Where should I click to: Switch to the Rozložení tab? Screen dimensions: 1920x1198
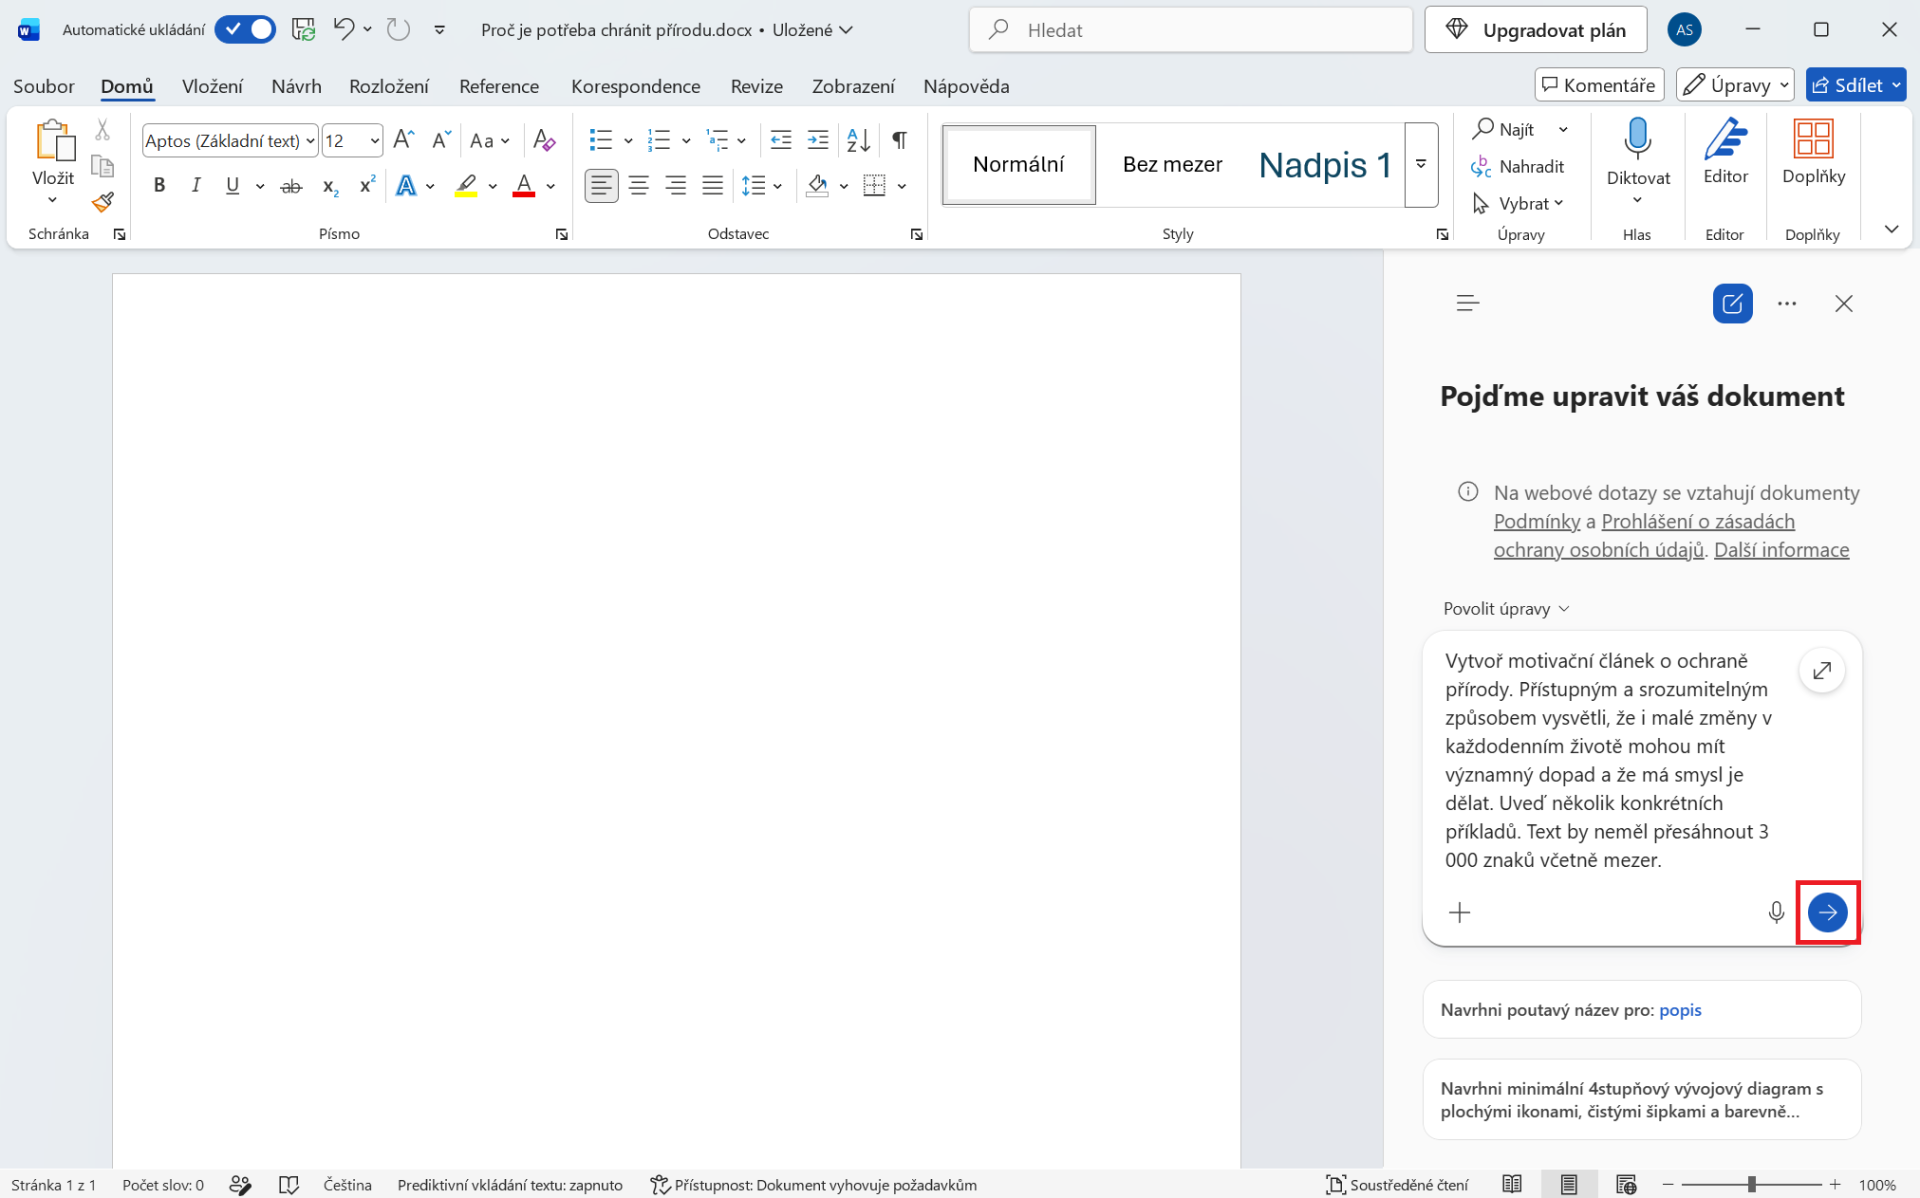[x=389, y=86]
